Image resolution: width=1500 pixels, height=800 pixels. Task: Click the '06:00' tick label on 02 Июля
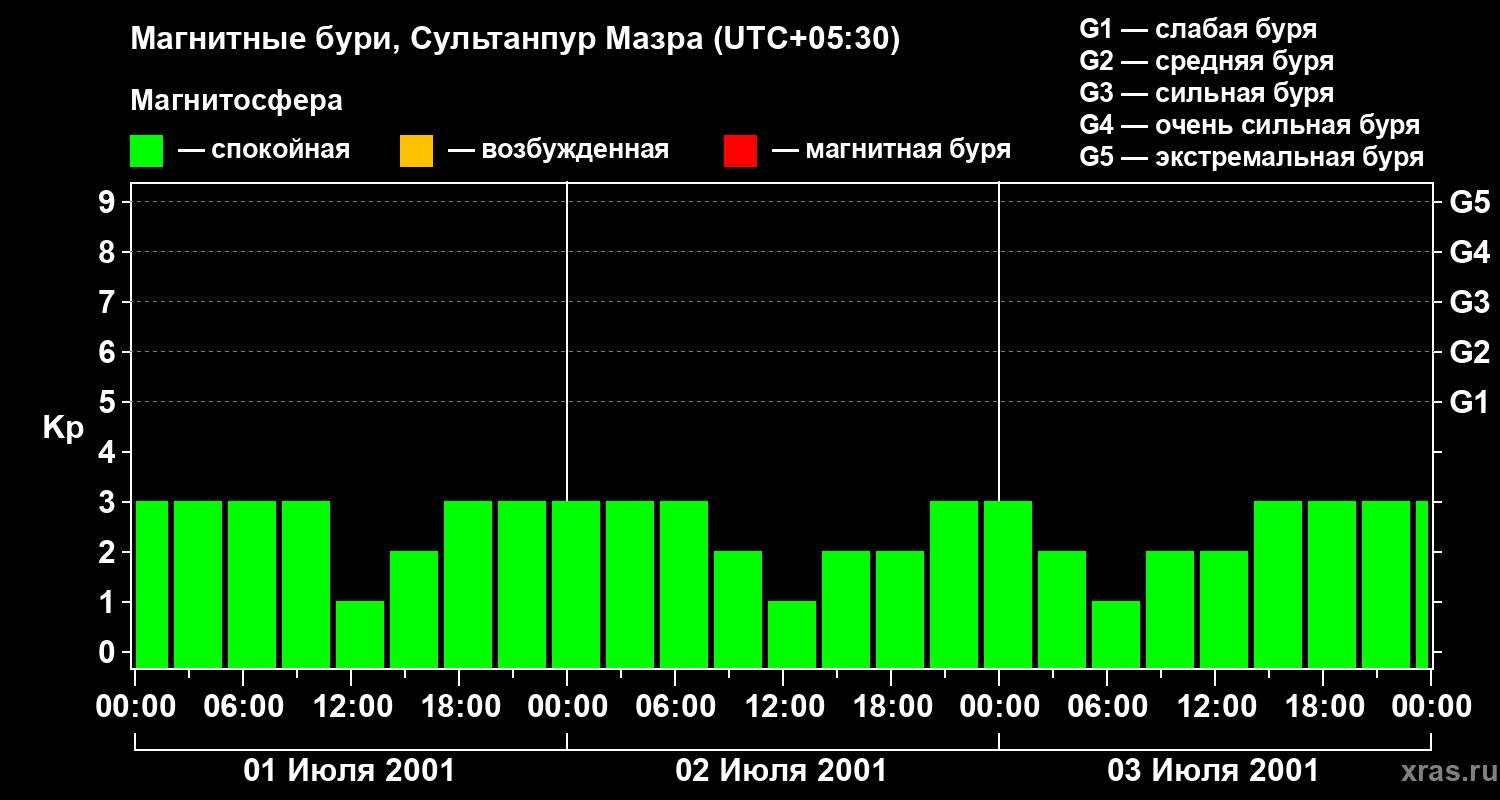[675, 707]
